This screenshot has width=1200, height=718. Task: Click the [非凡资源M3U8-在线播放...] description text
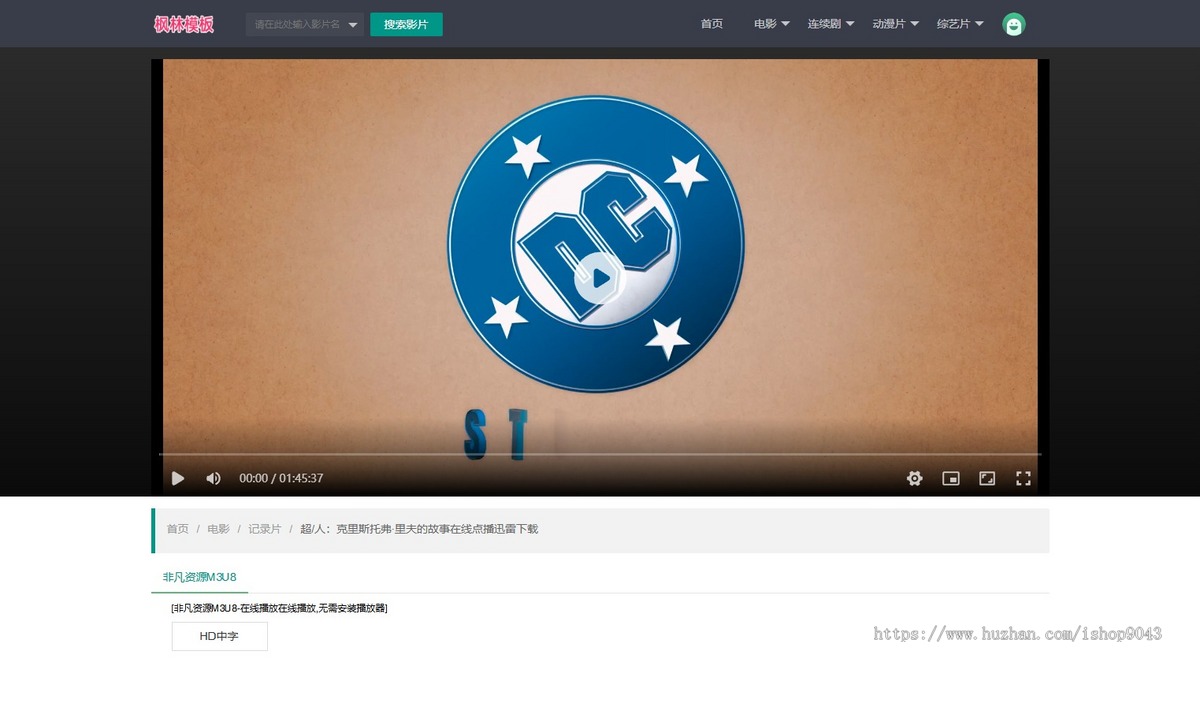point(279,608)
